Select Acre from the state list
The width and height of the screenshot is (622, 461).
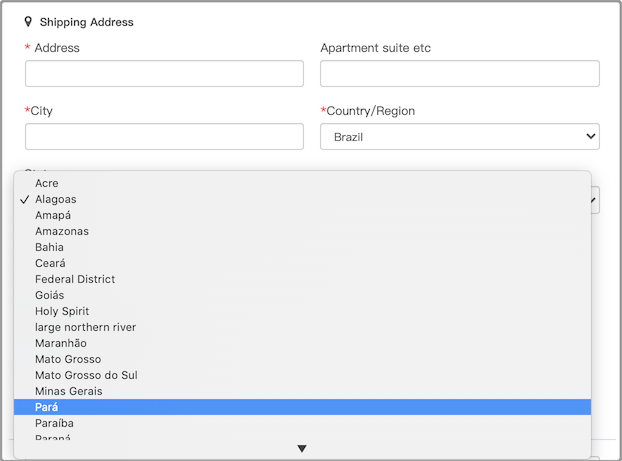click(x=47, y=183)
